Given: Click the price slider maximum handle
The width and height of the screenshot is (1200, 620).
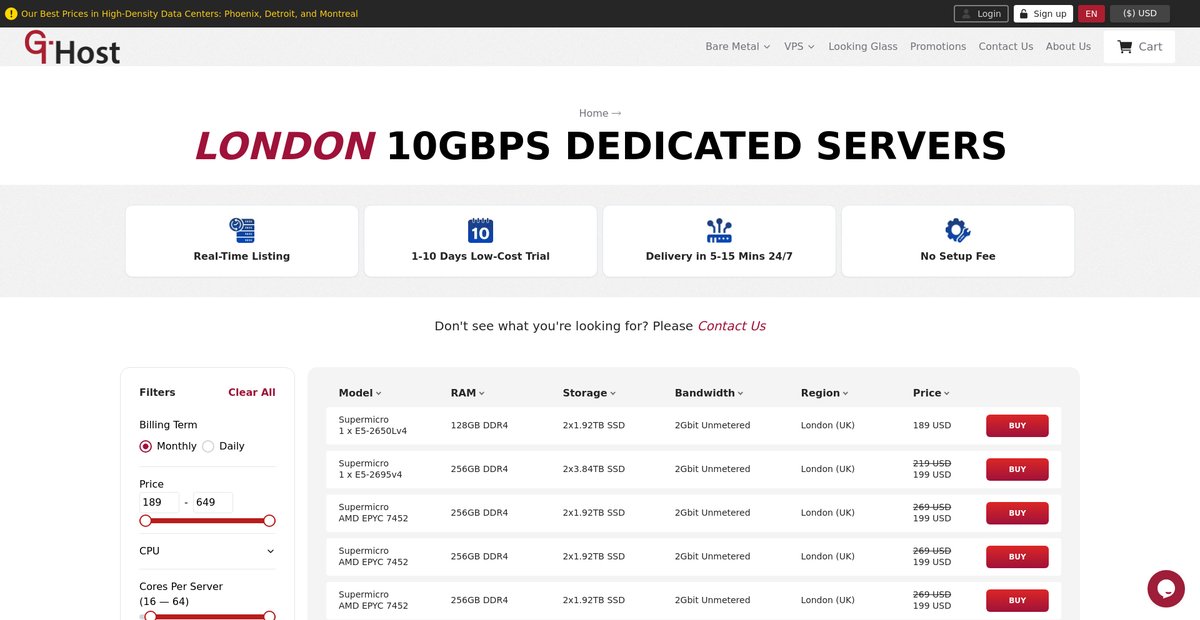Looking at the screenshot, I should [x=269, y=521].
